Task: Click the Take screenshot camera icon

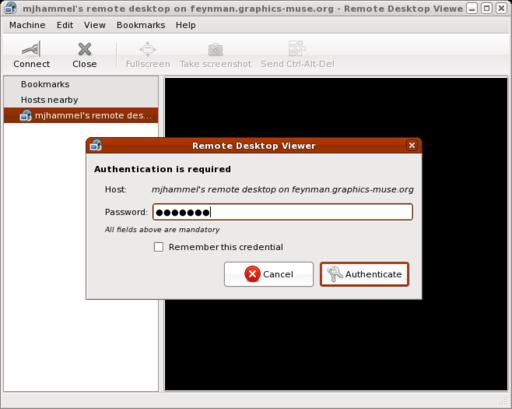Action: tap(215, 50)
